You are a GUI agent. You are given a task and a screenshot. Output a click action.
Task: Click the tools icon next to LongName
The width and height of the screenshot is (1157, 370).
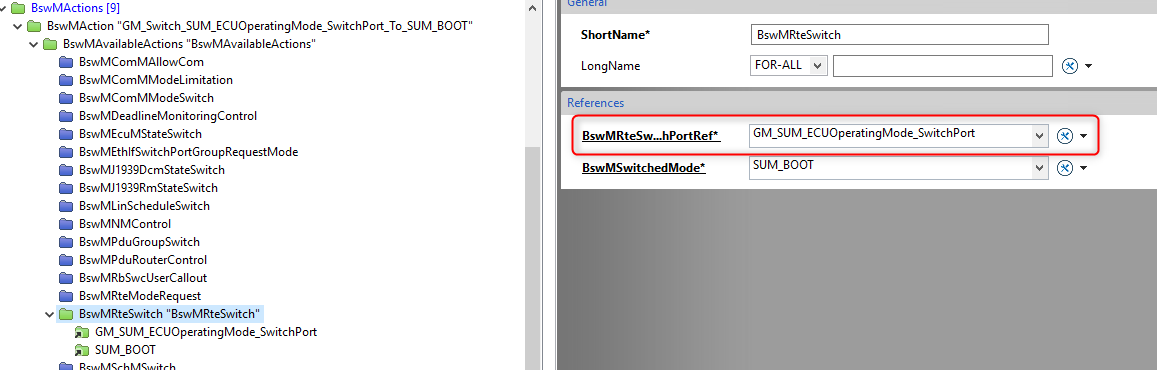(1069, 66)
